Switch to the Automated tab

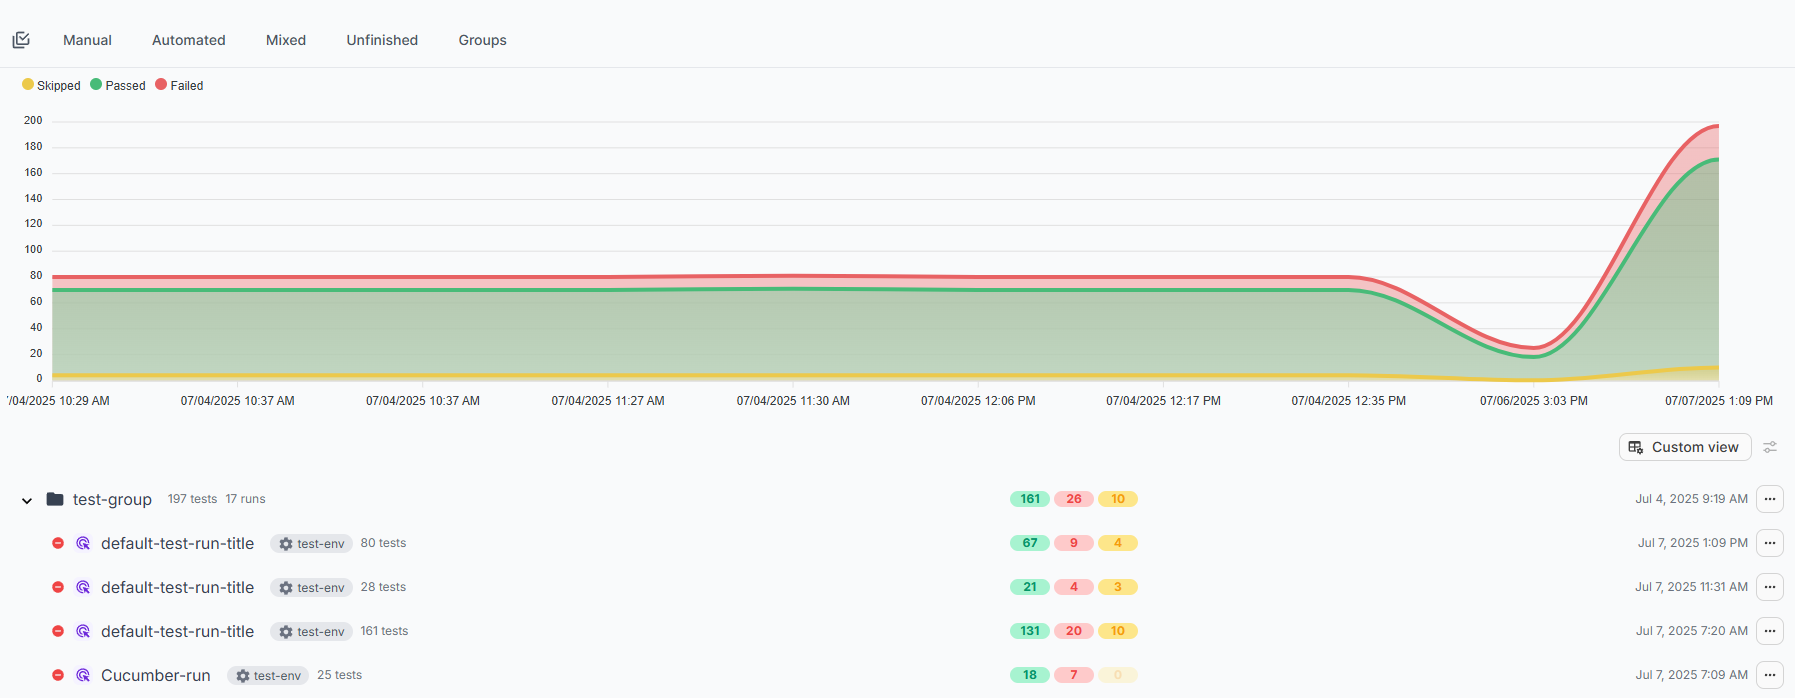pos(188,40)
